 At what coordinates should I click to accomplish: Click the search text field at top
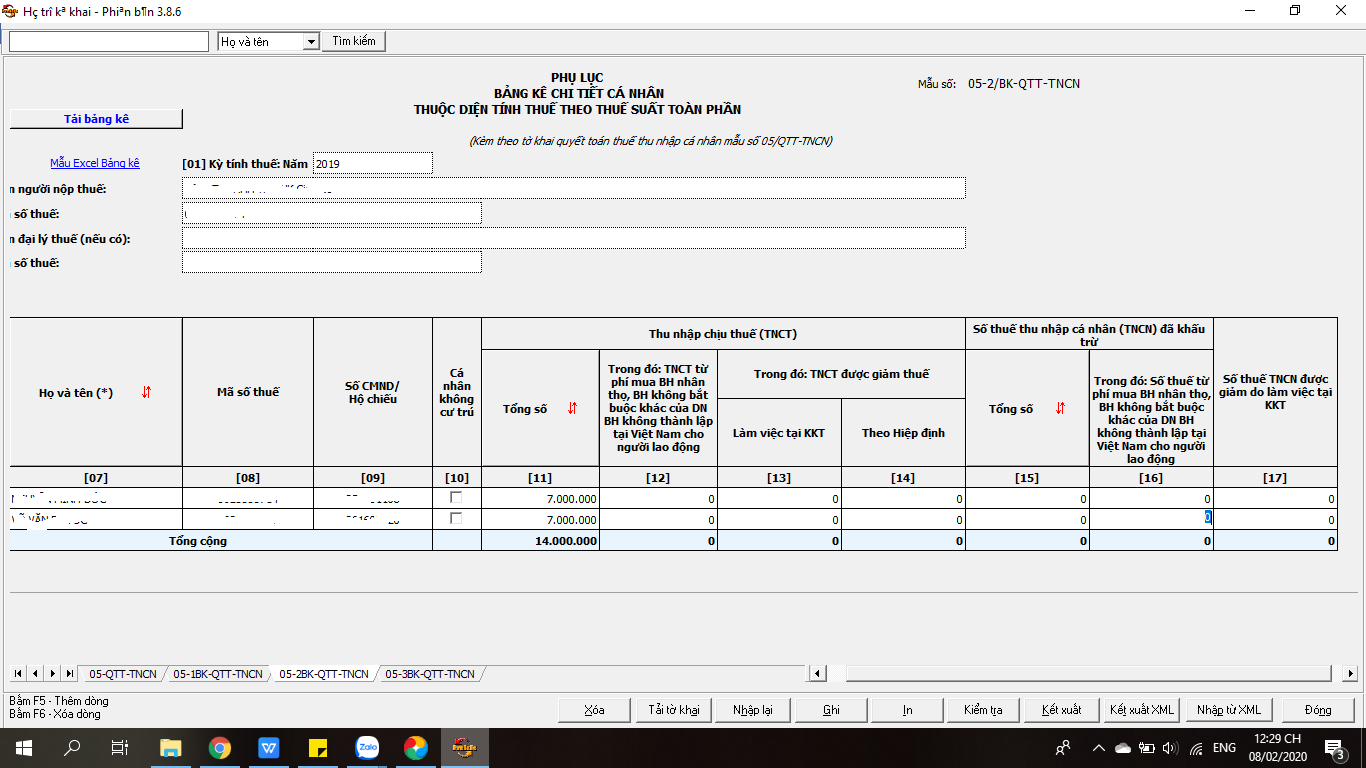click(110, 42)
